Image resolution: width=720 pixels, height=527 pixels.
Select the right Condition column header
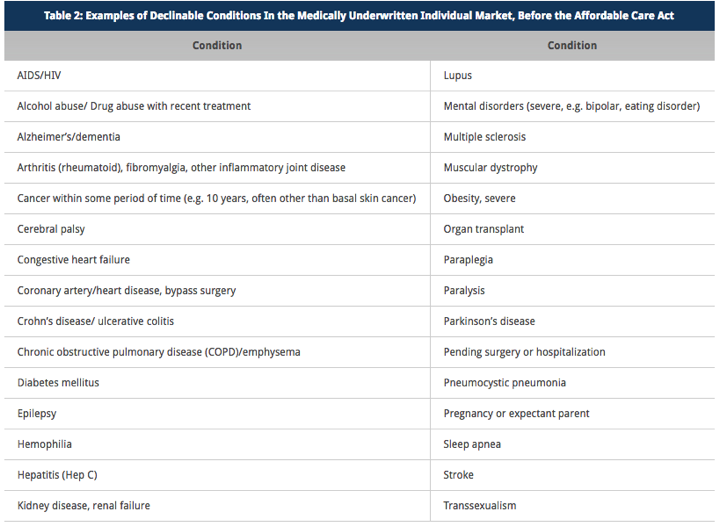(x=572, y=45)
